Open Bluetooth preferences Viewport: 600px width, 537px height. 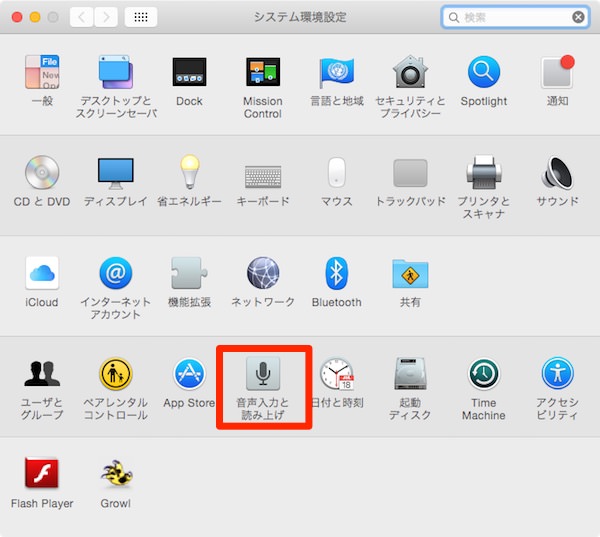(336, 273)
